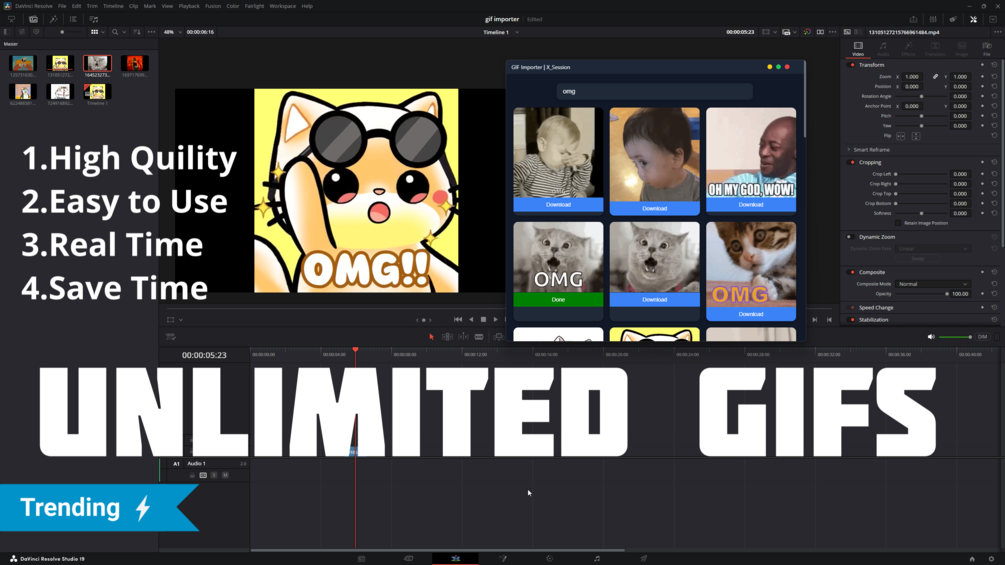
Task: Open the Media Storage icon in top toolbar
Action: [12, 19]
